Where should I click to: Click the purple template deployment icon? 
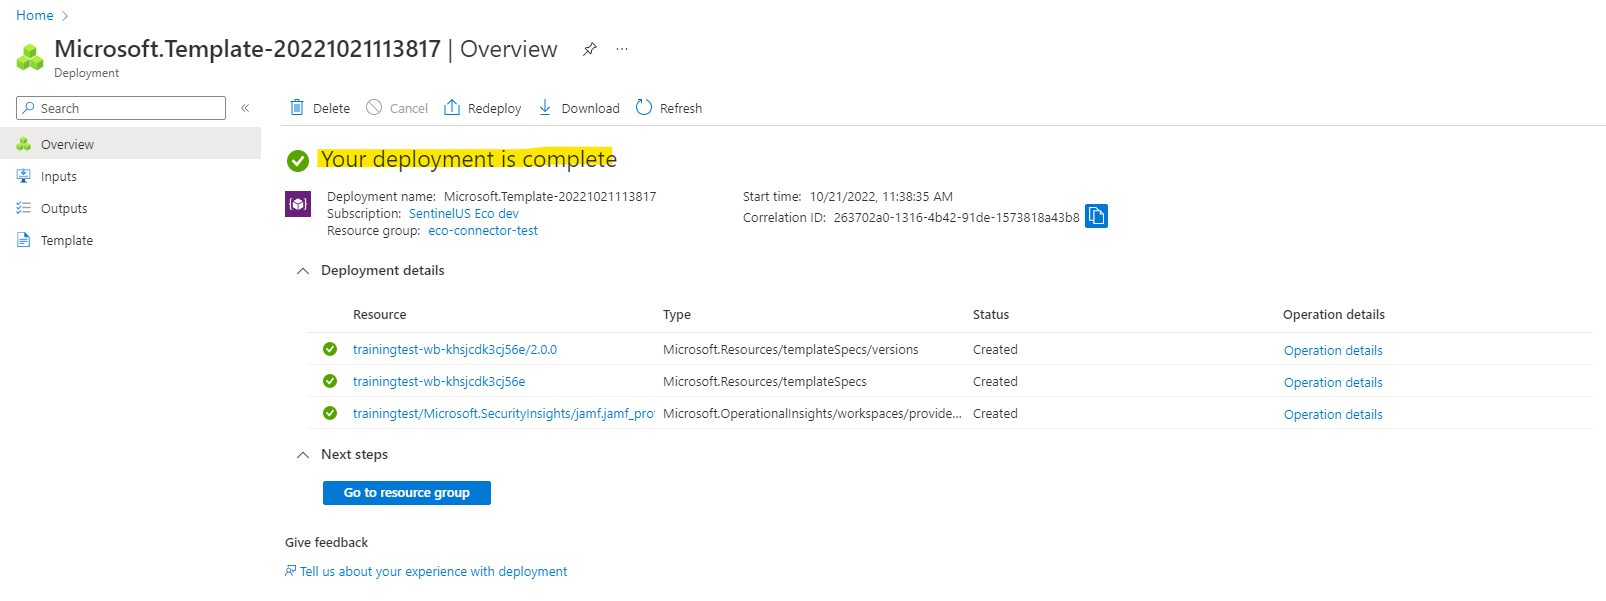(298, 204)
